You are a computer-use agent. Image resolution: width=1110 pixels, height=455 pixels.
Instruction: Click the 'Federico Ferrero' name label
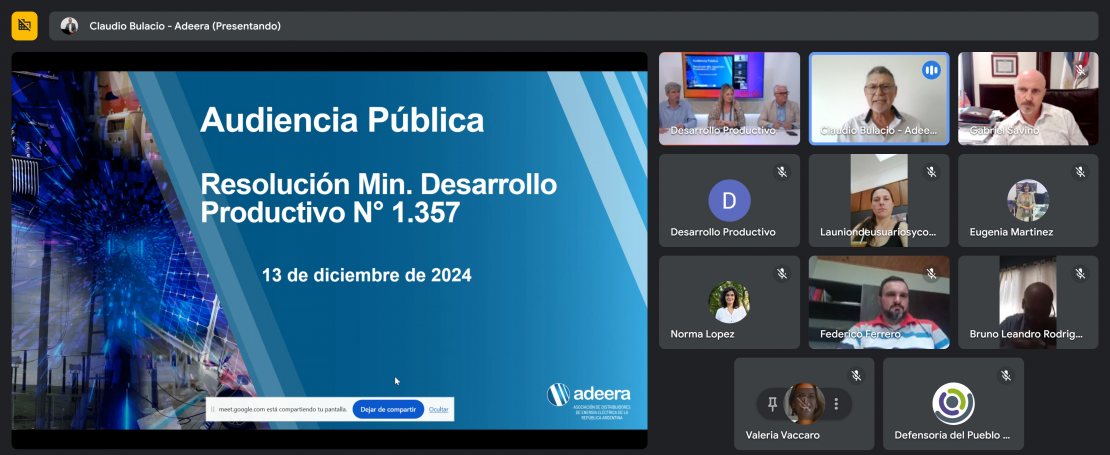(860, 334)
